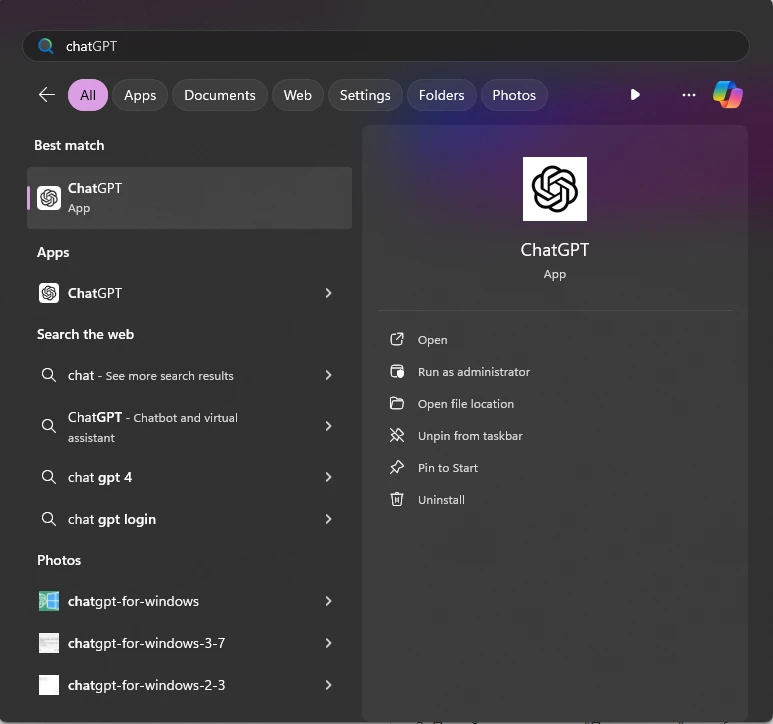
Task: Switch to the Web filter tab
Action: coord(298,95)
